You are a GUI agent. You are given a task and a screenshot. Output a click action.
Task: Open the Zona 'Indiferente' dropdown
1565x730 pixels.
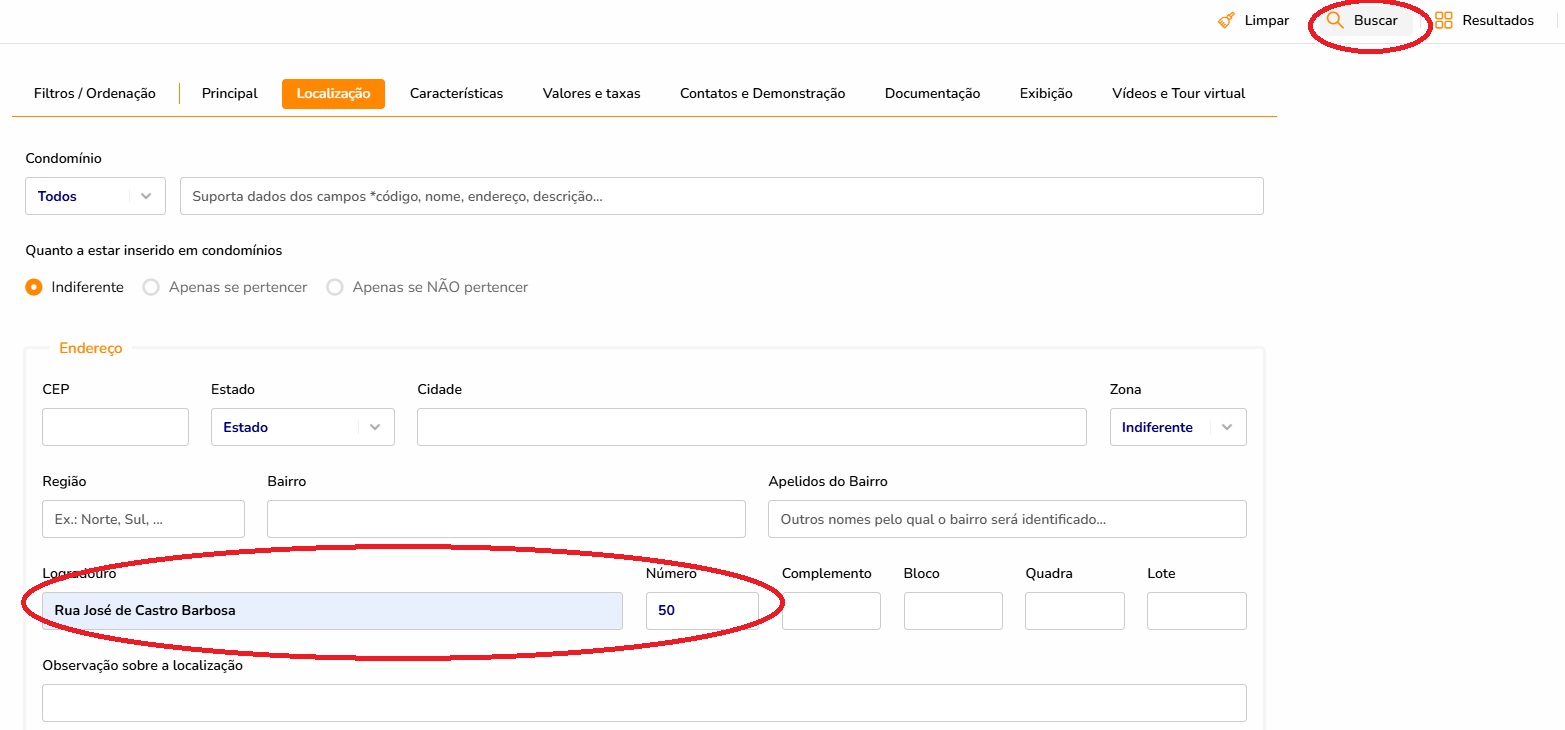(1177, 427)
